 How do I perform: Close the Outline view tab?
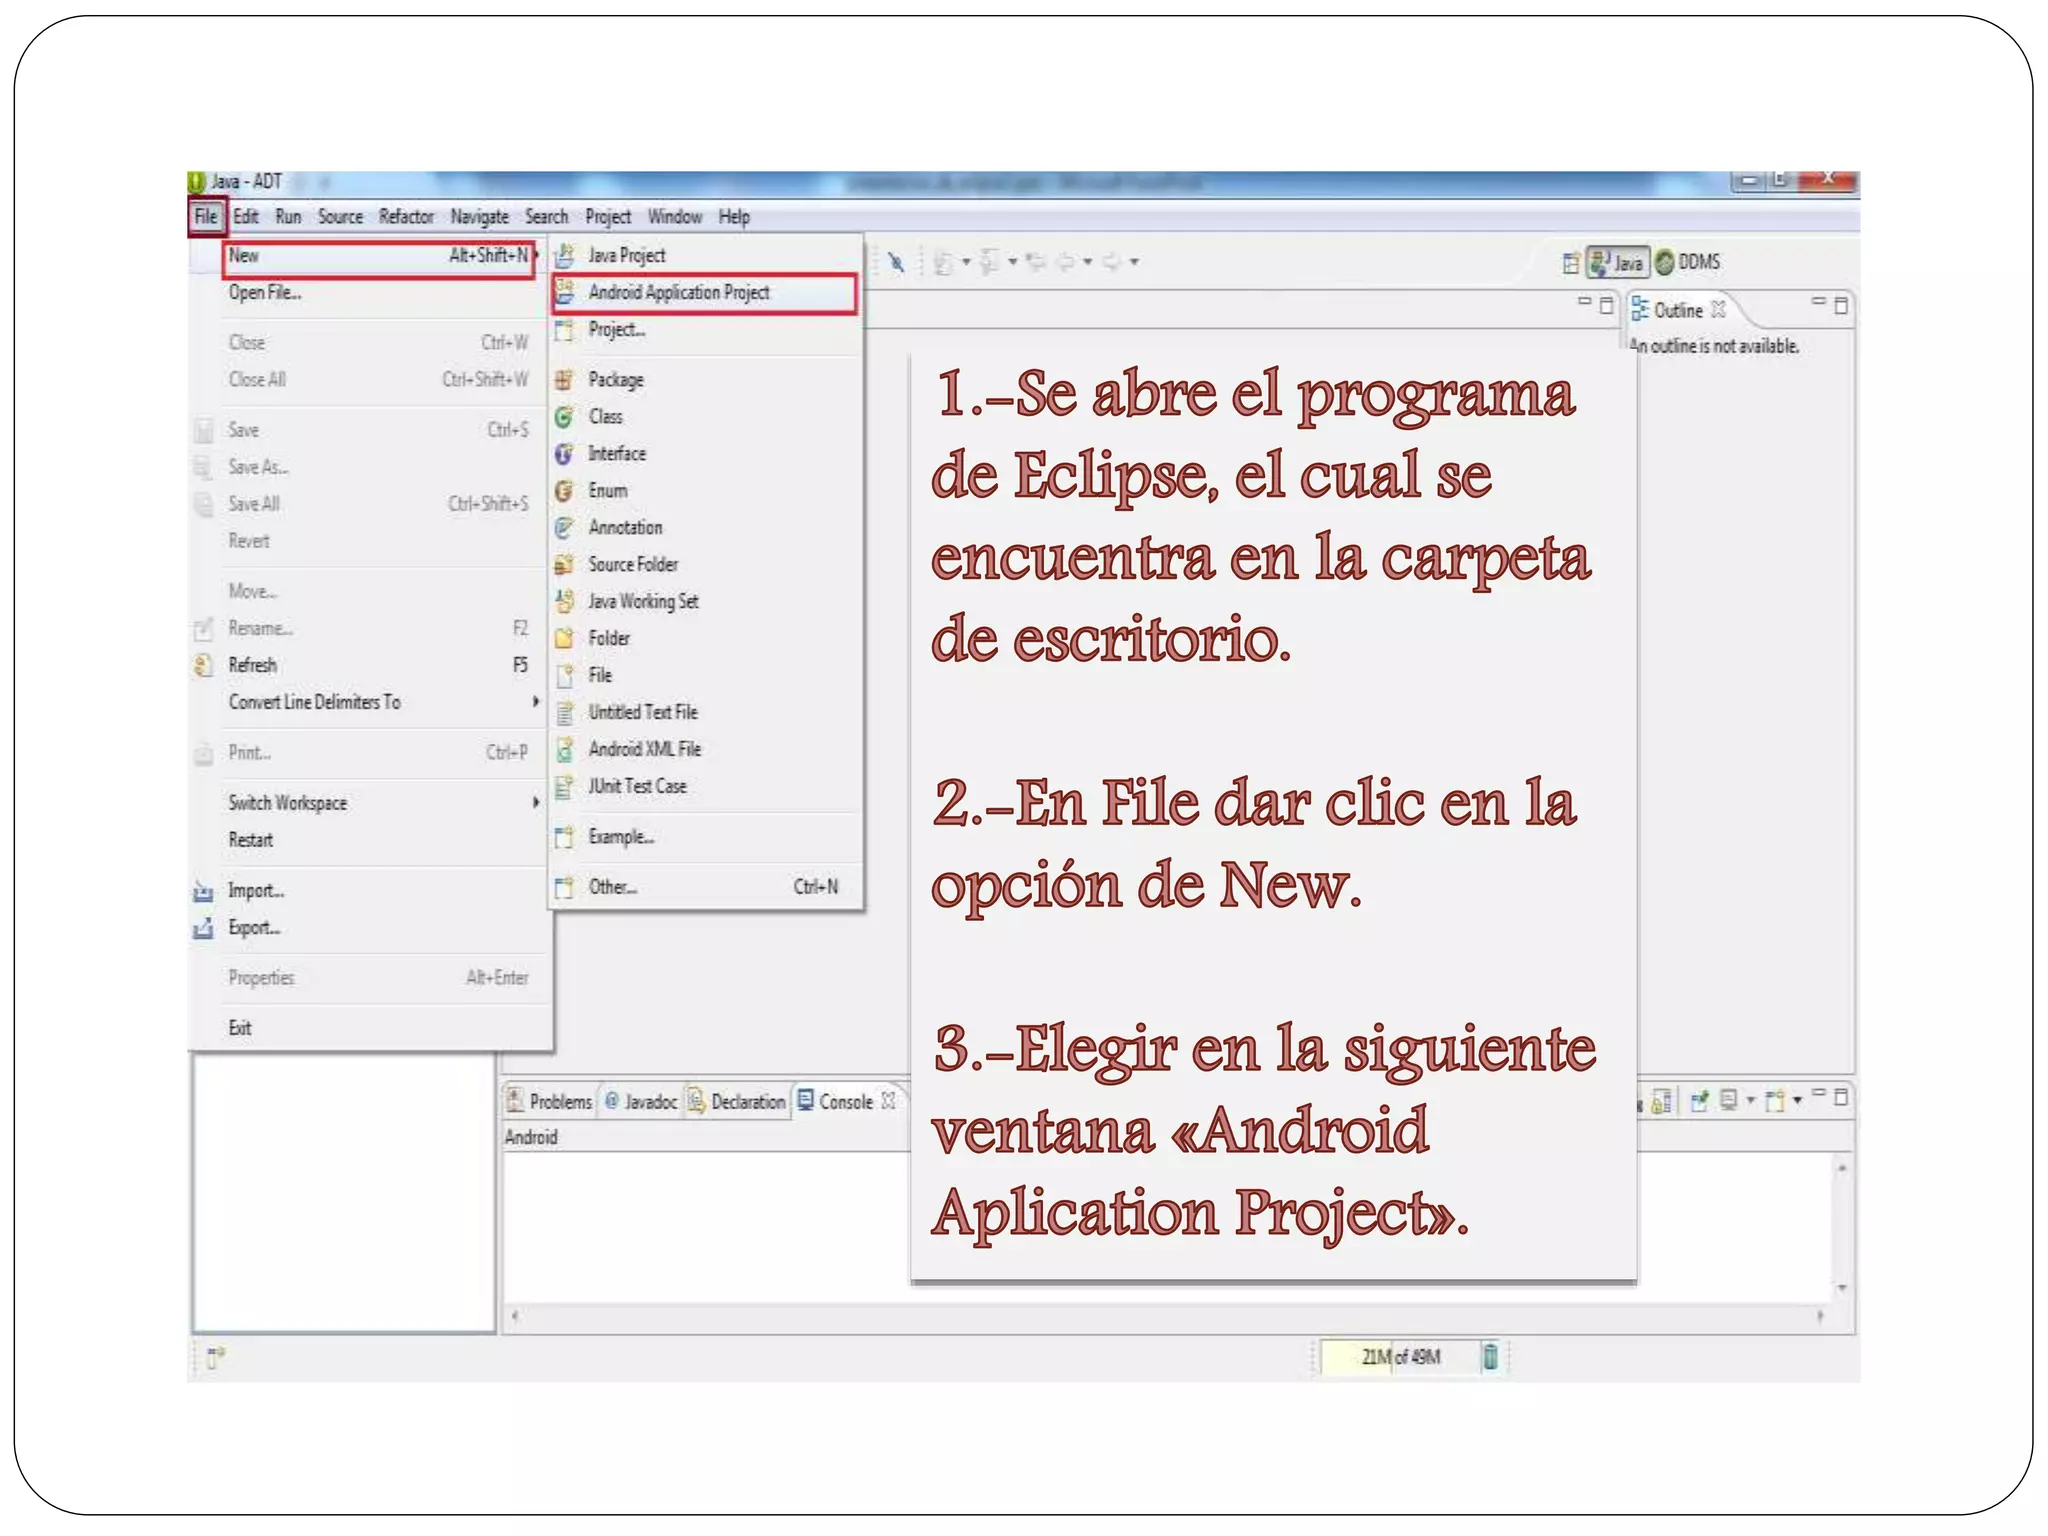1718,309
